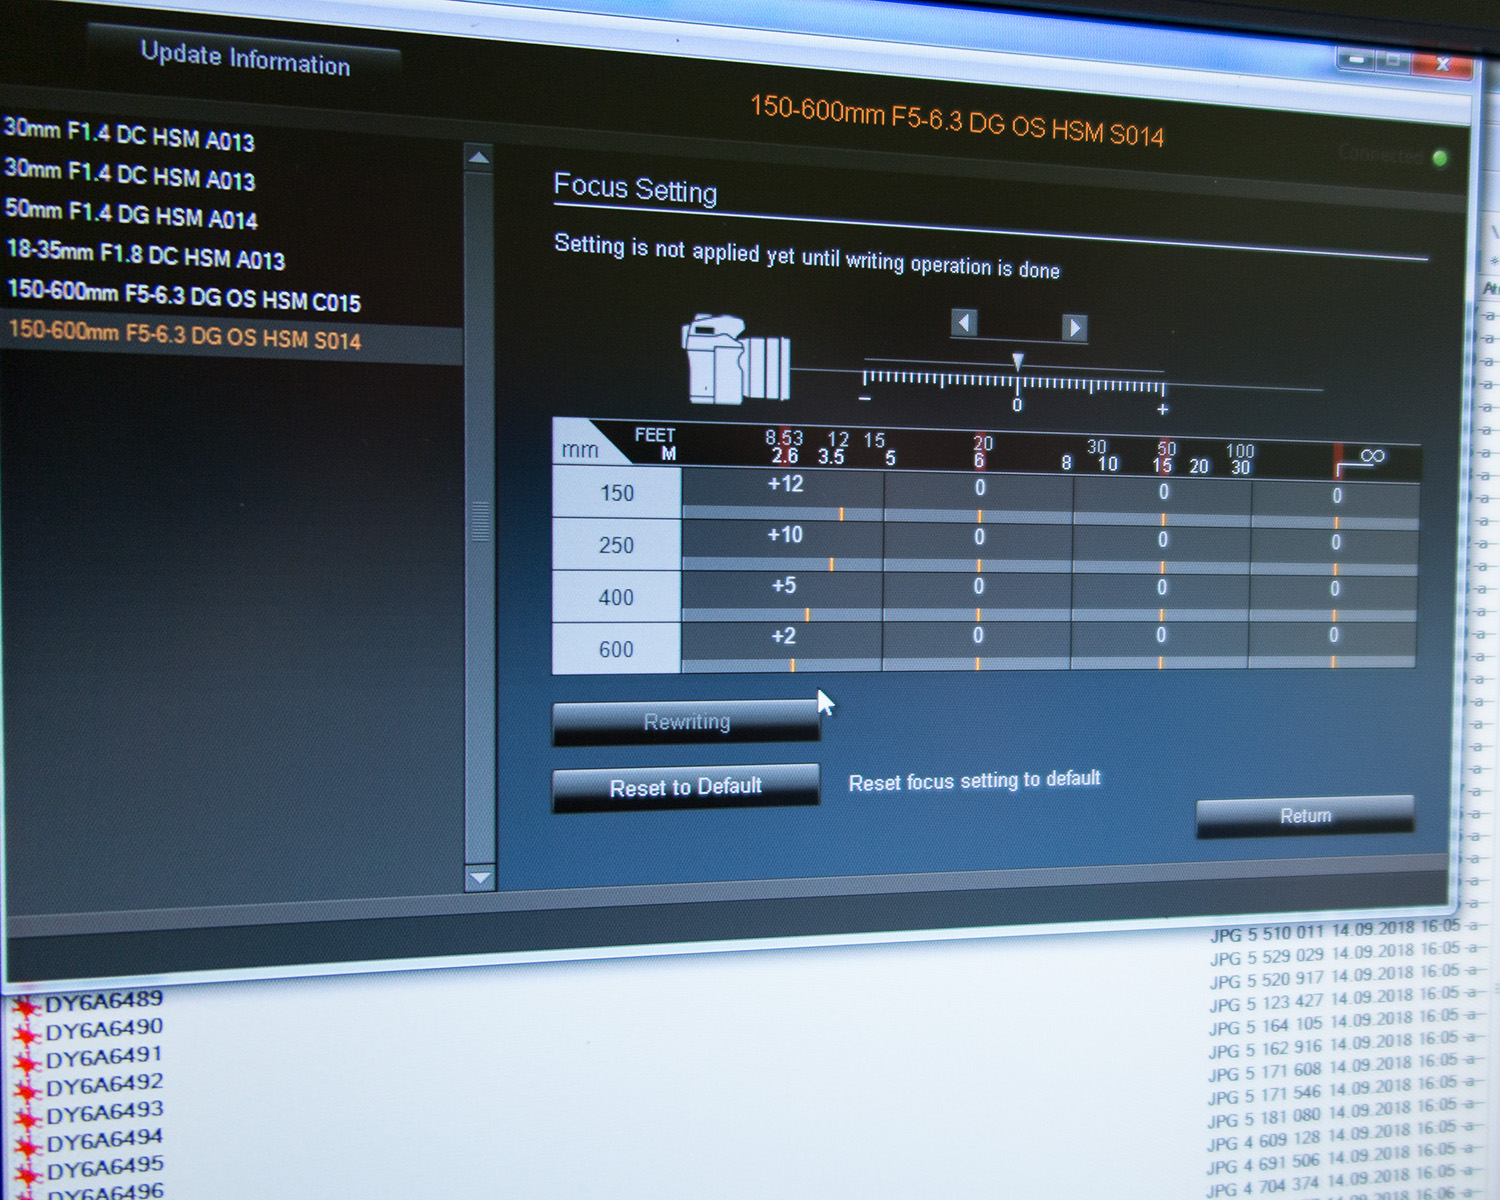Viewport: 1500px width, 1200px height.
Task: Select the 150-600mm DG OS HSM C015 lens
Action: coord(184,296)
